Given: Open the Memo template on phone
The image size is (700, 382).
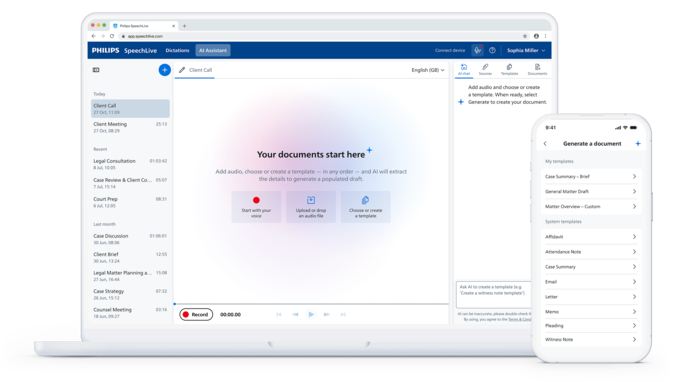Looking at the screenshot, I should [x=591, y=311].
